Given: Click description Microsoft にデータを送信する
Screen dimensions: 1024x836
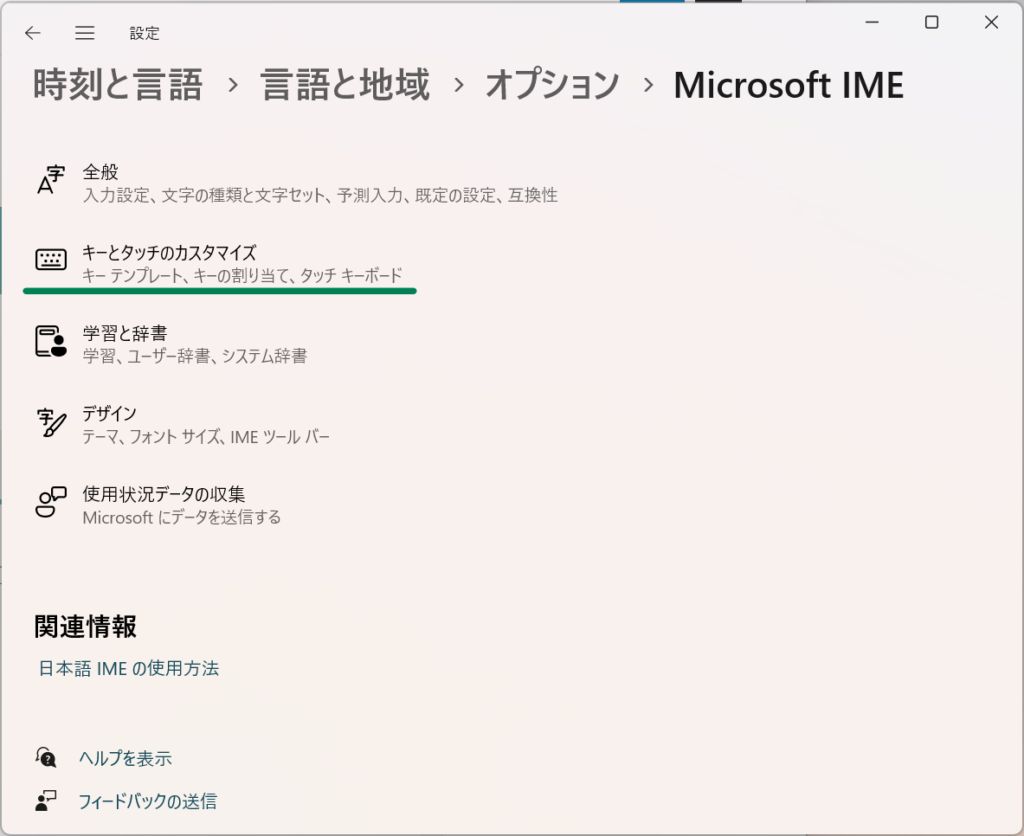Looking at the screenshot, I should point(182,517).
